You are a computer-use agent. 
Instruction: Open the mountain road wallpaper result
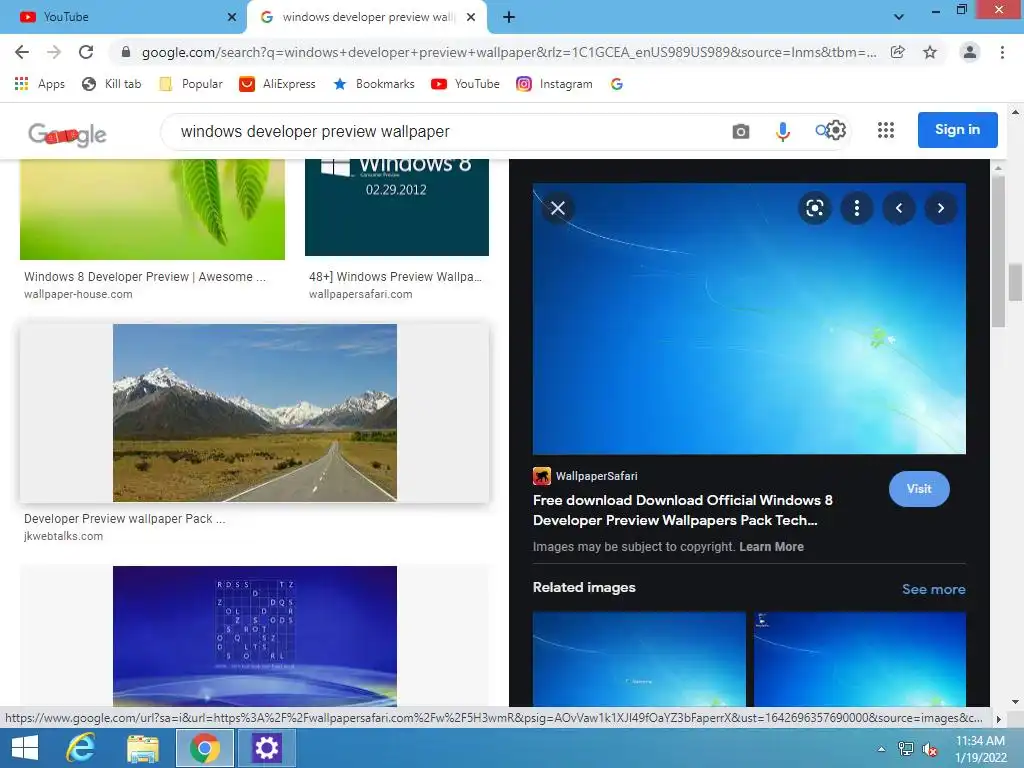coord(255,413)
